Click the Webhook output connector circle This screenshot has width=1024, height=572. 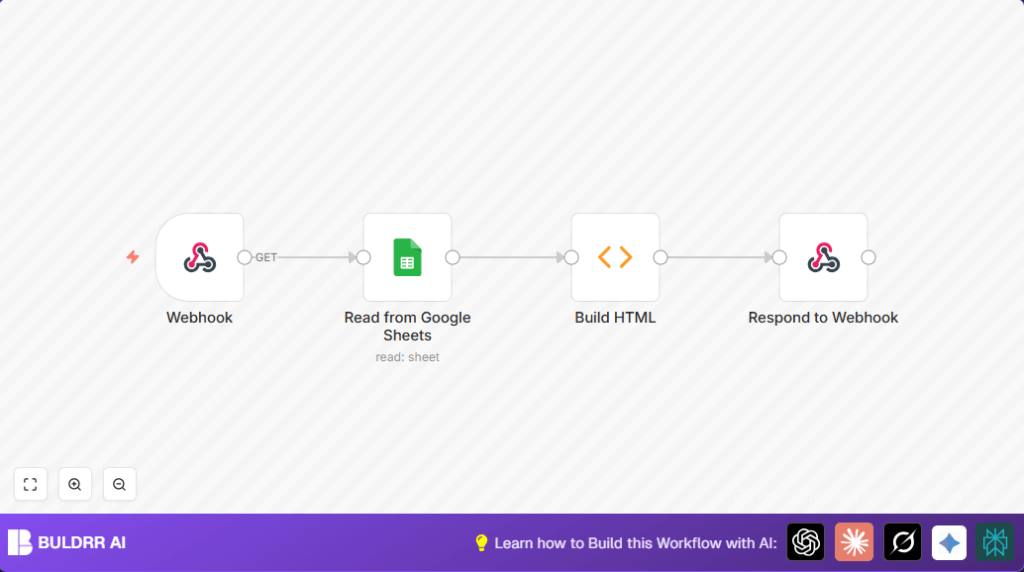[244, 257]
